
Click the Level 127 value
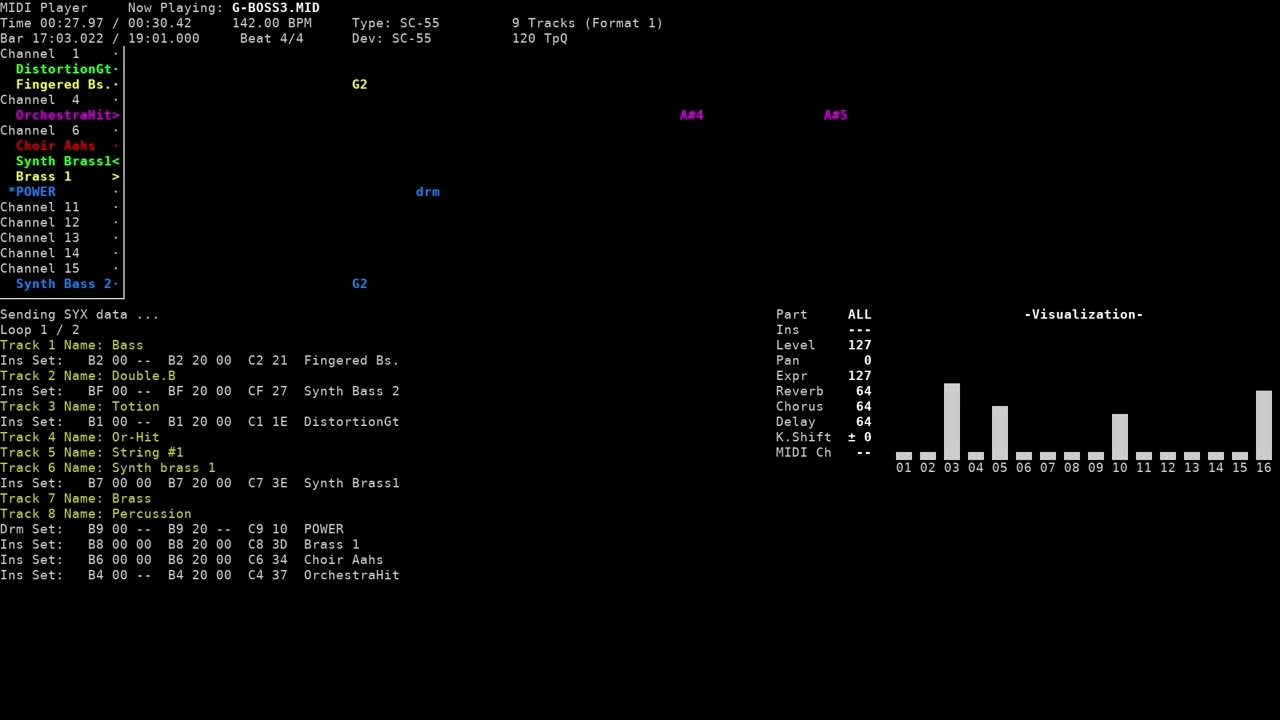860,345
